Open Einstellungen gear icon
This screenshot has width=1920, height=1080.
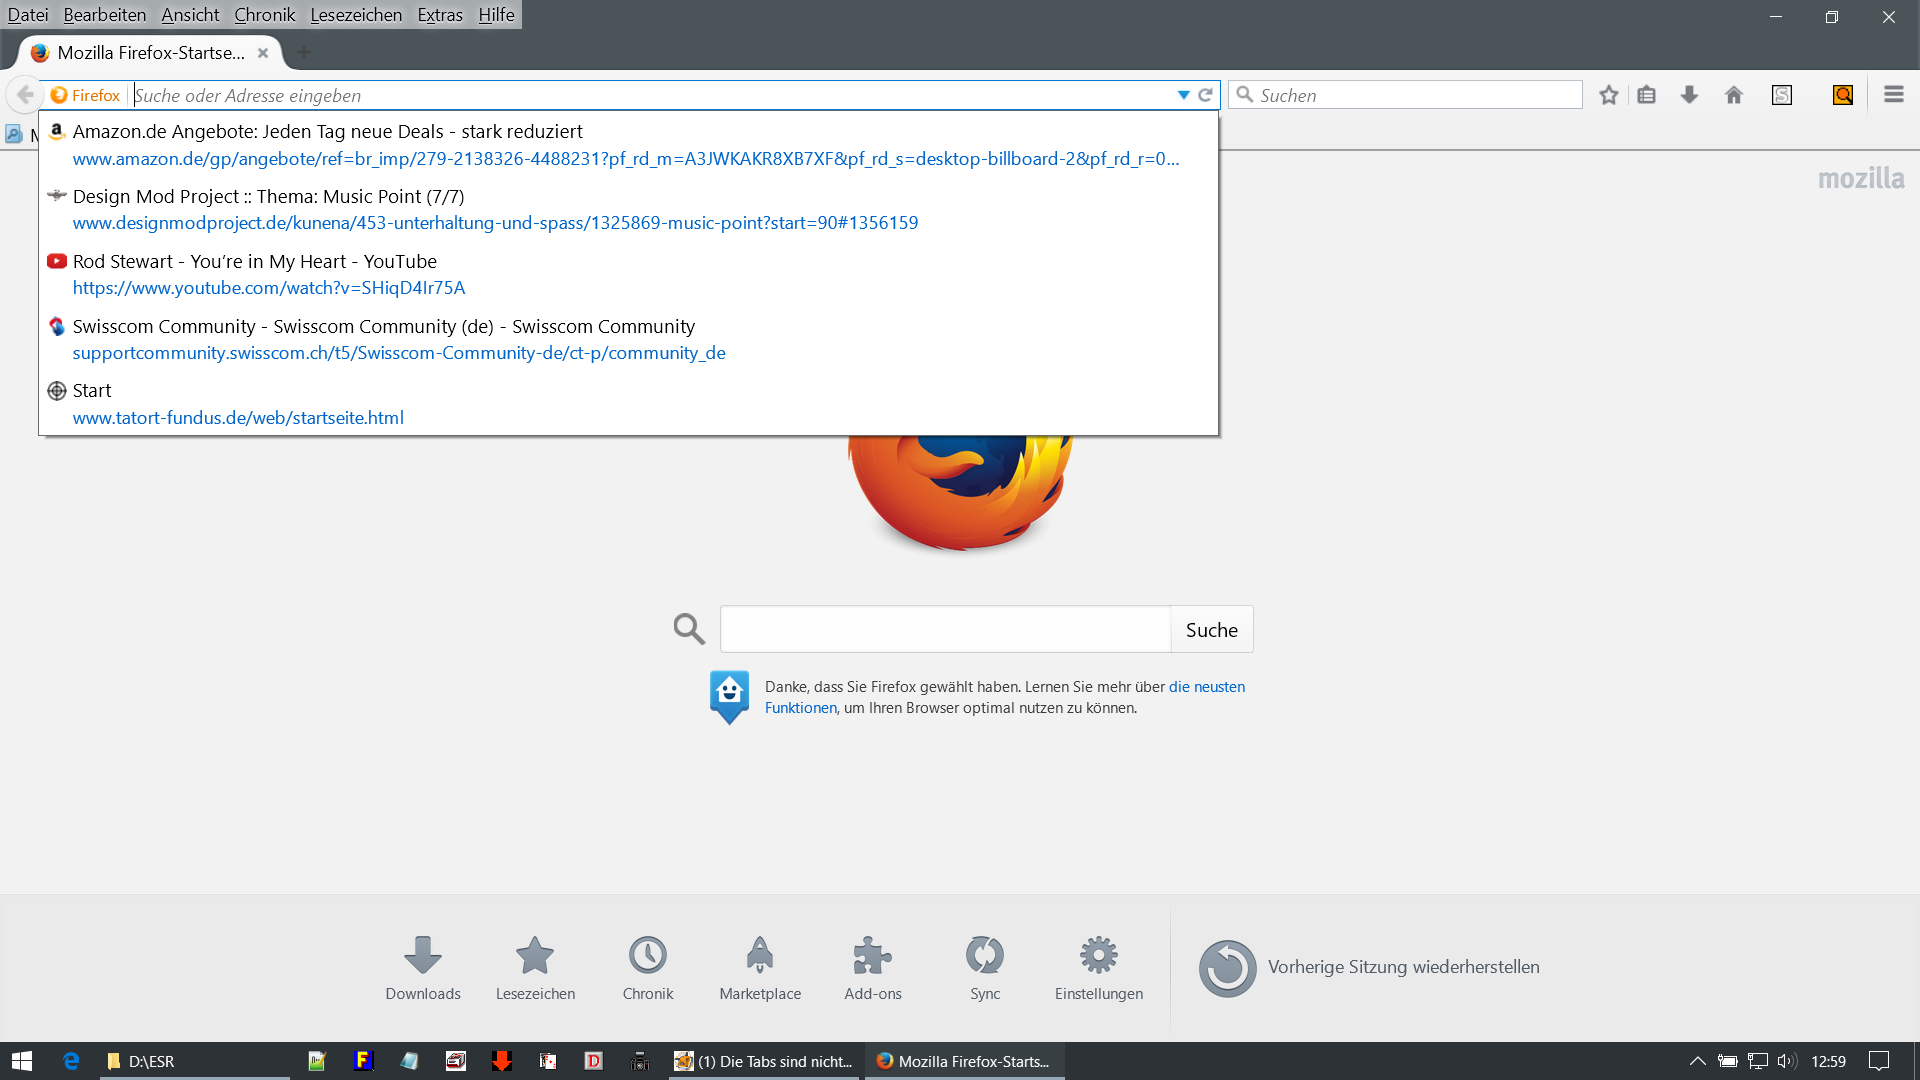[1098, 956]
